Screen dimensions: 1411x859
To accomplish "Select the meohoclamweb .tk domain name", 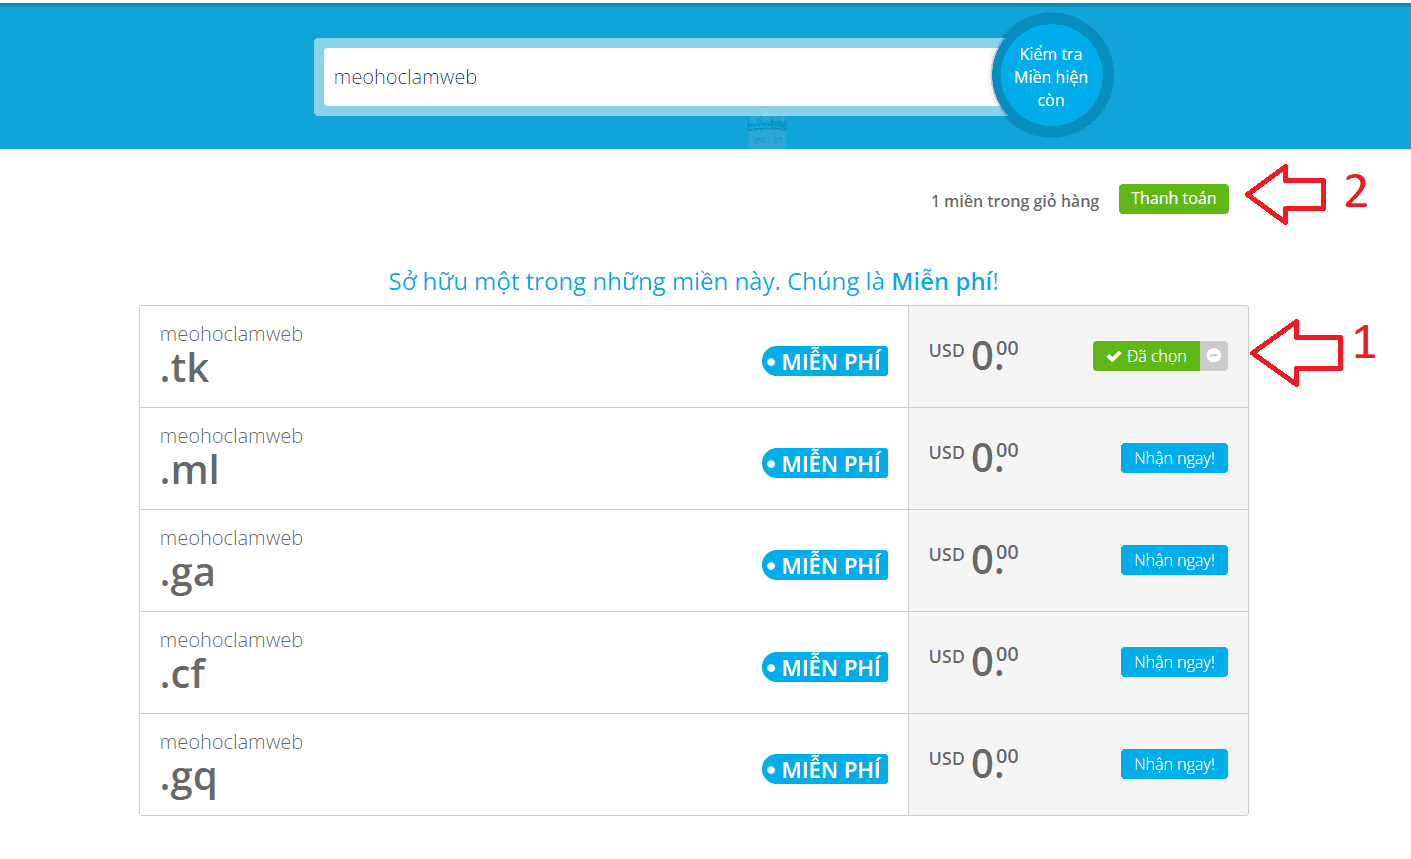I will click(x=231, y=355).
